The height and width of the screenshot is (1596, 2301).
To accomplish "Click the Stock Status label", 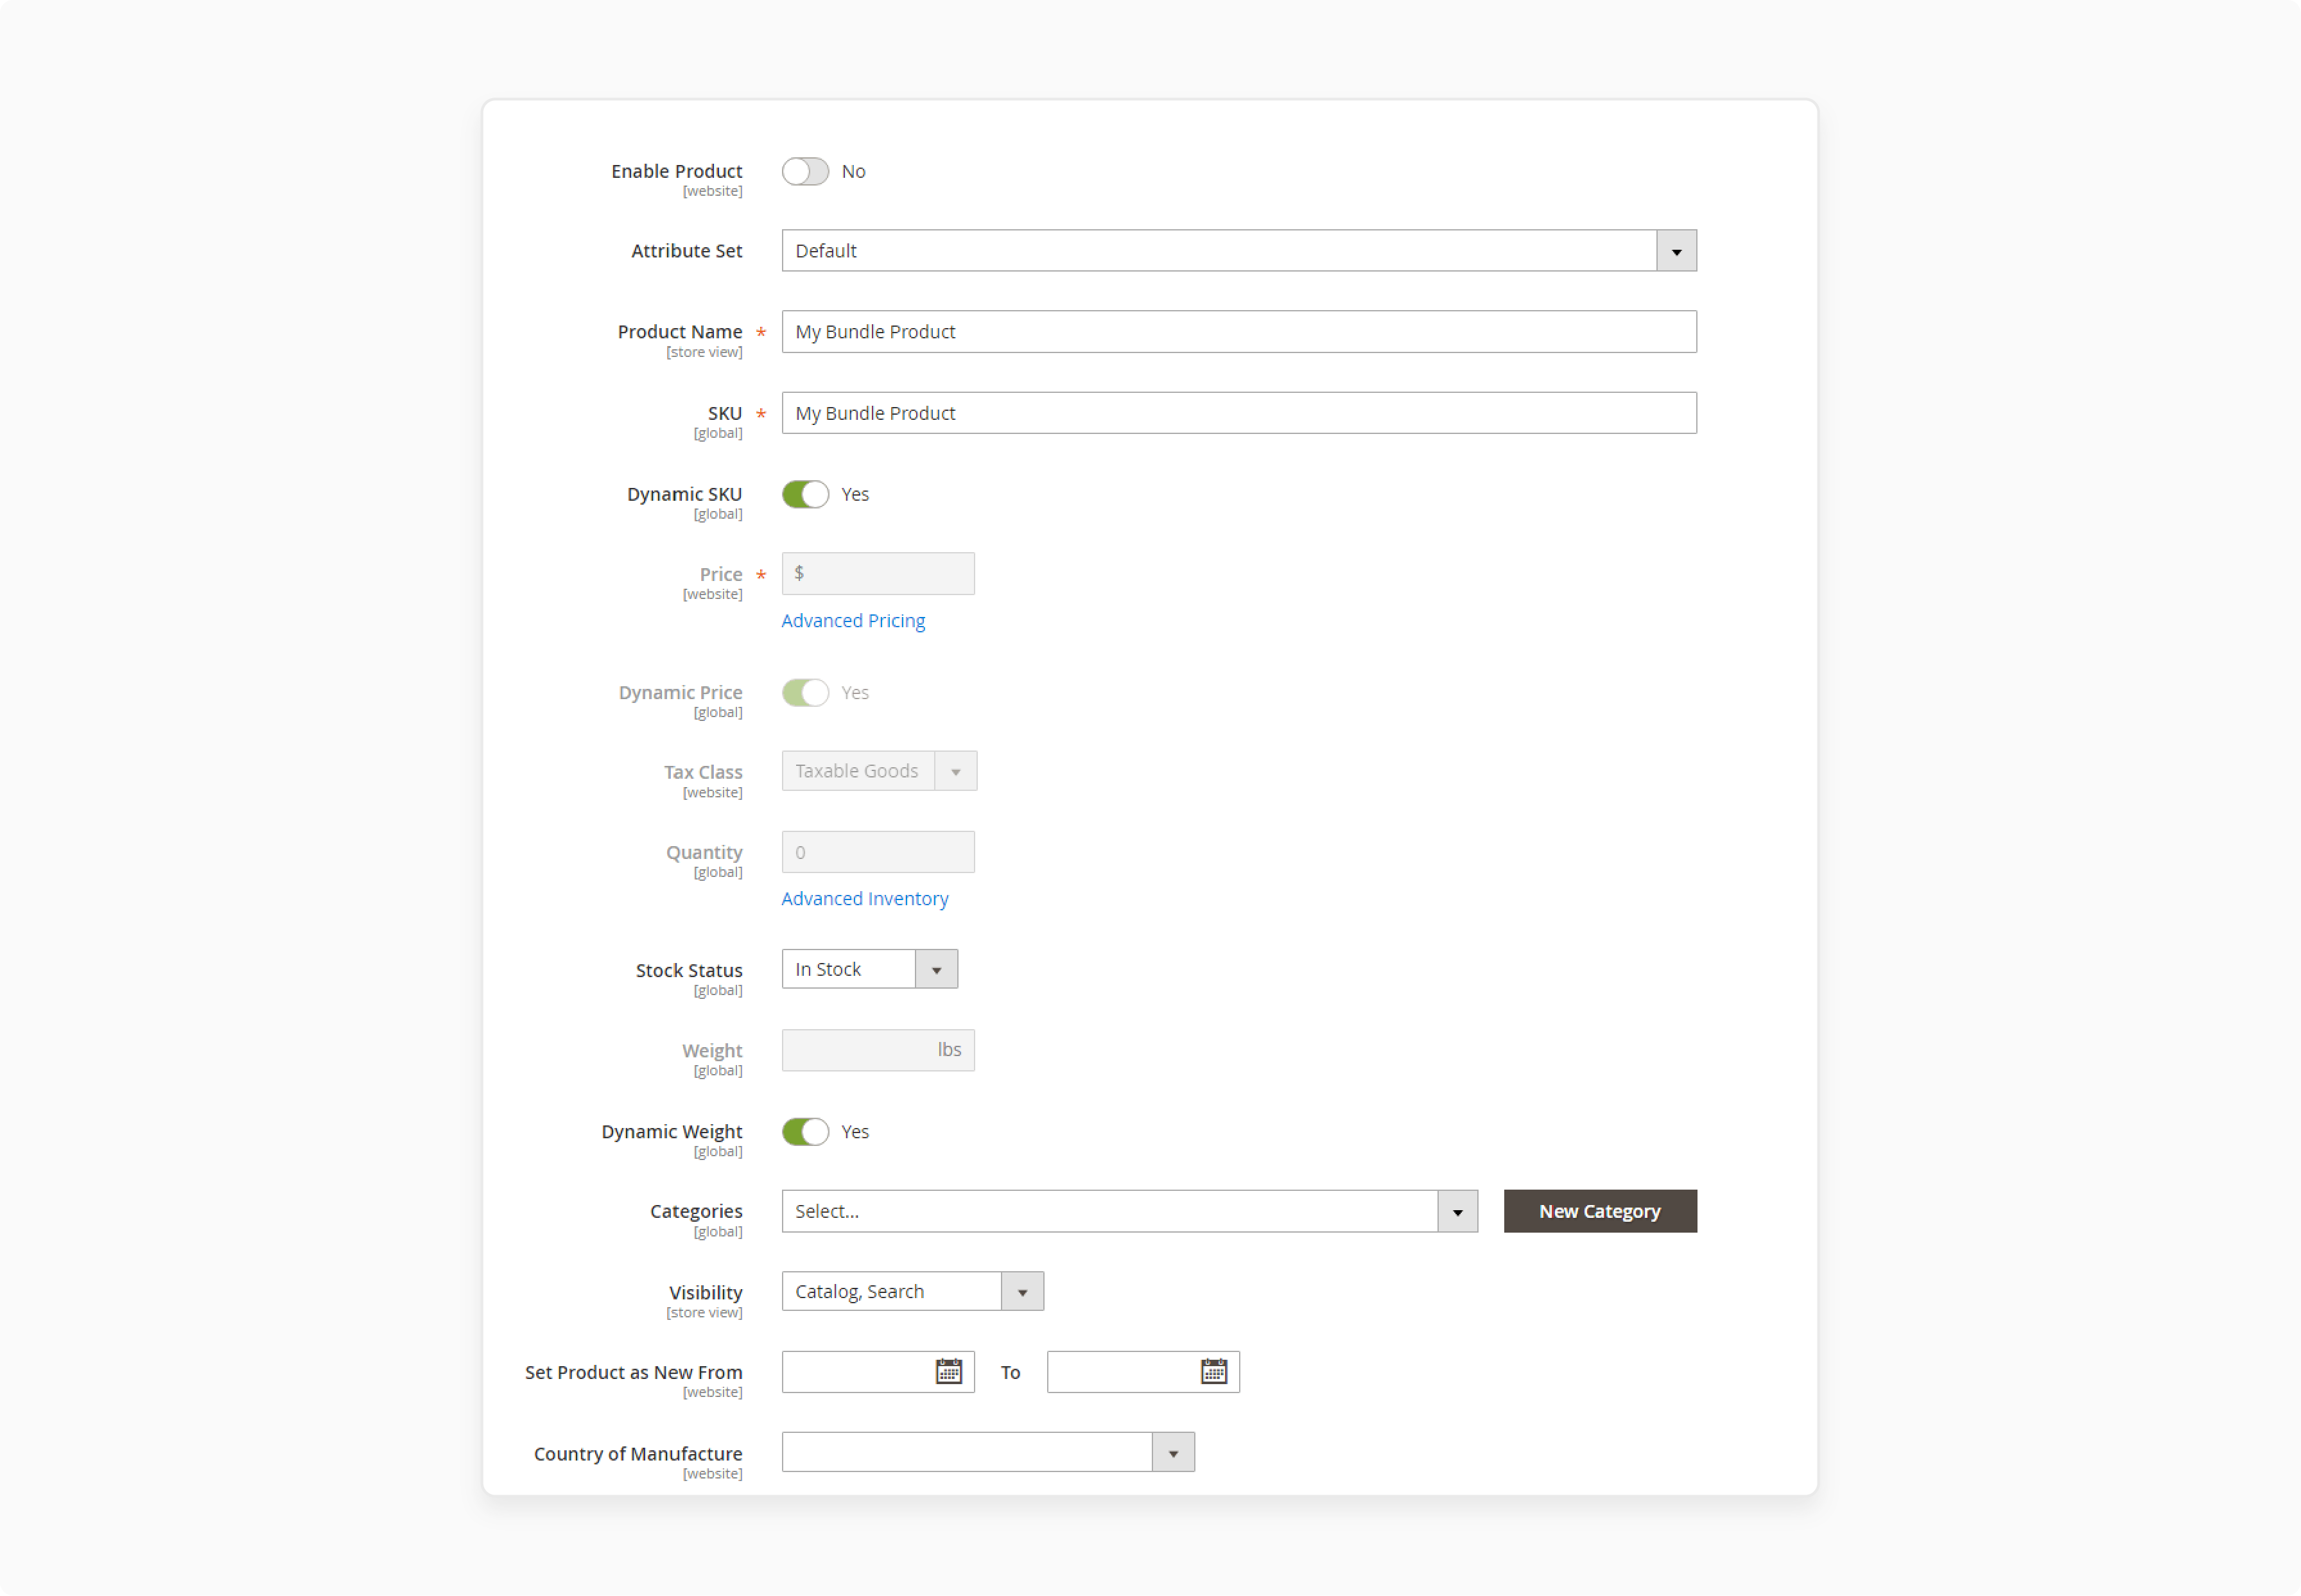I will coord(689,970).
